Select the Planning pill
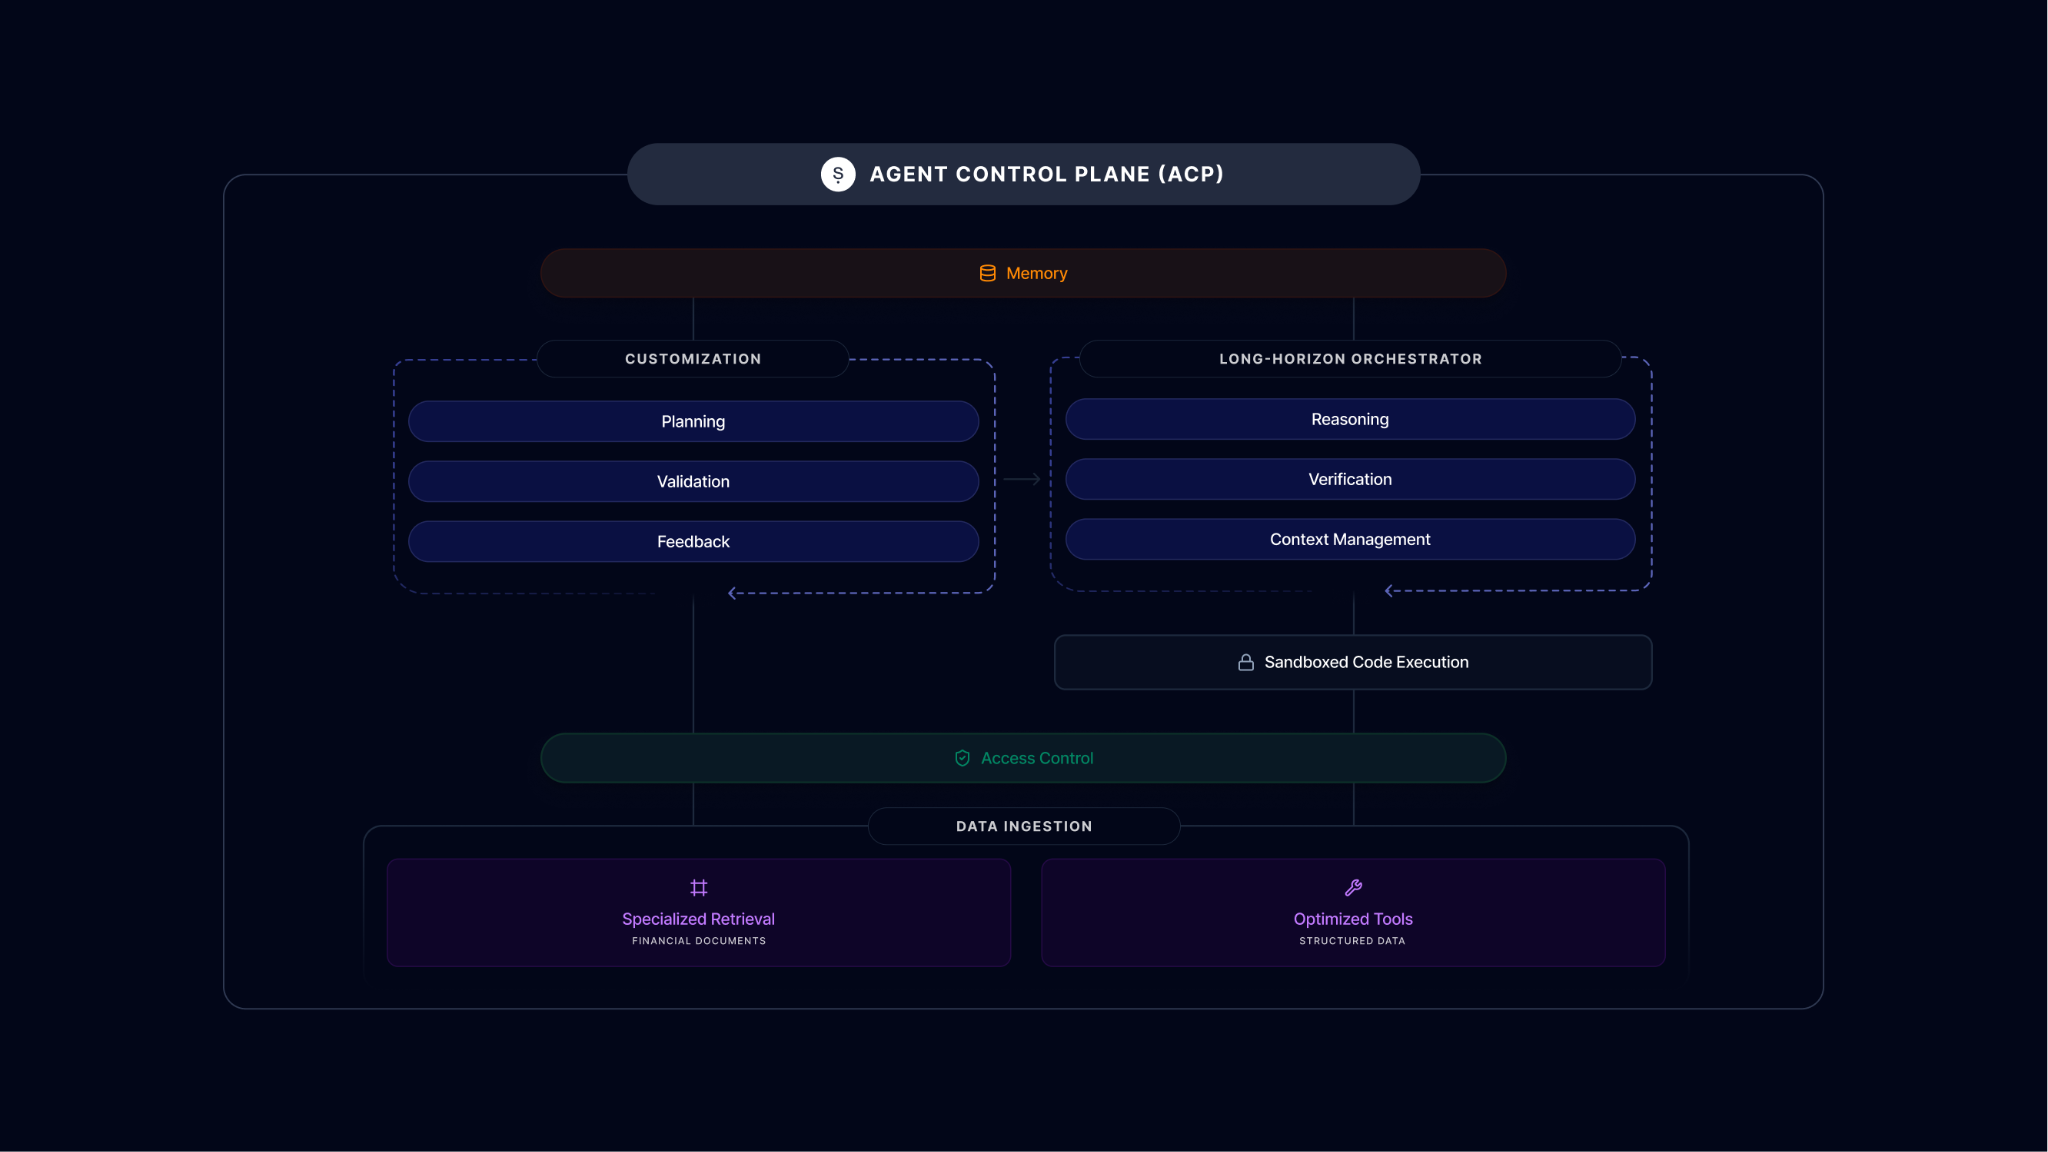 pyautogui.click(x=693, y=421)
